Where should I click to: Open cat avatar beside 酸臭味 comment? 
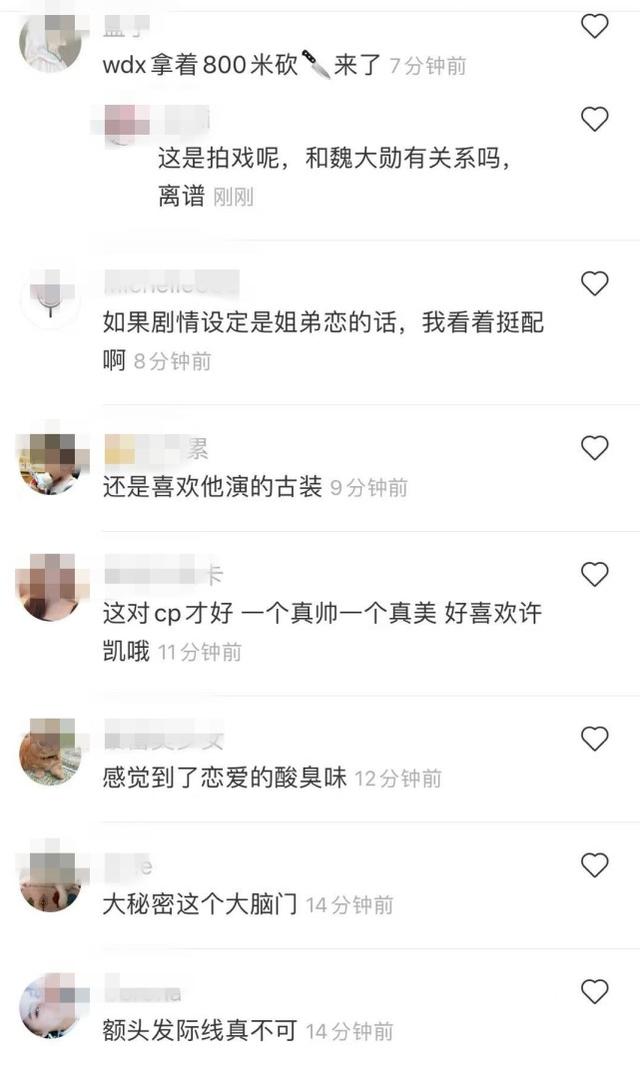[51, 753]
